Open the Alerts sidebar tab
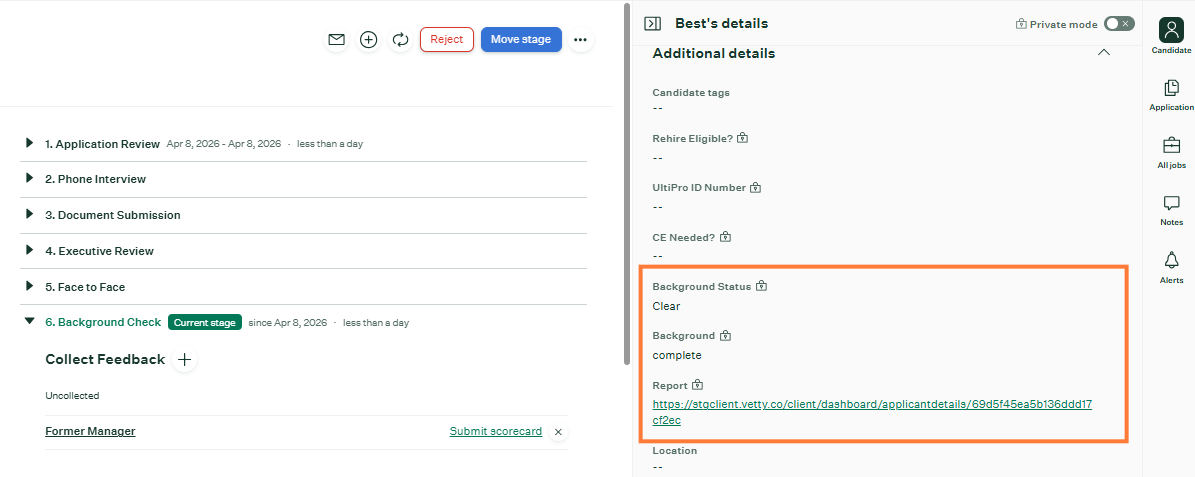Image resolution: width=1195 pixels, height=477 pixels. 1171,267
